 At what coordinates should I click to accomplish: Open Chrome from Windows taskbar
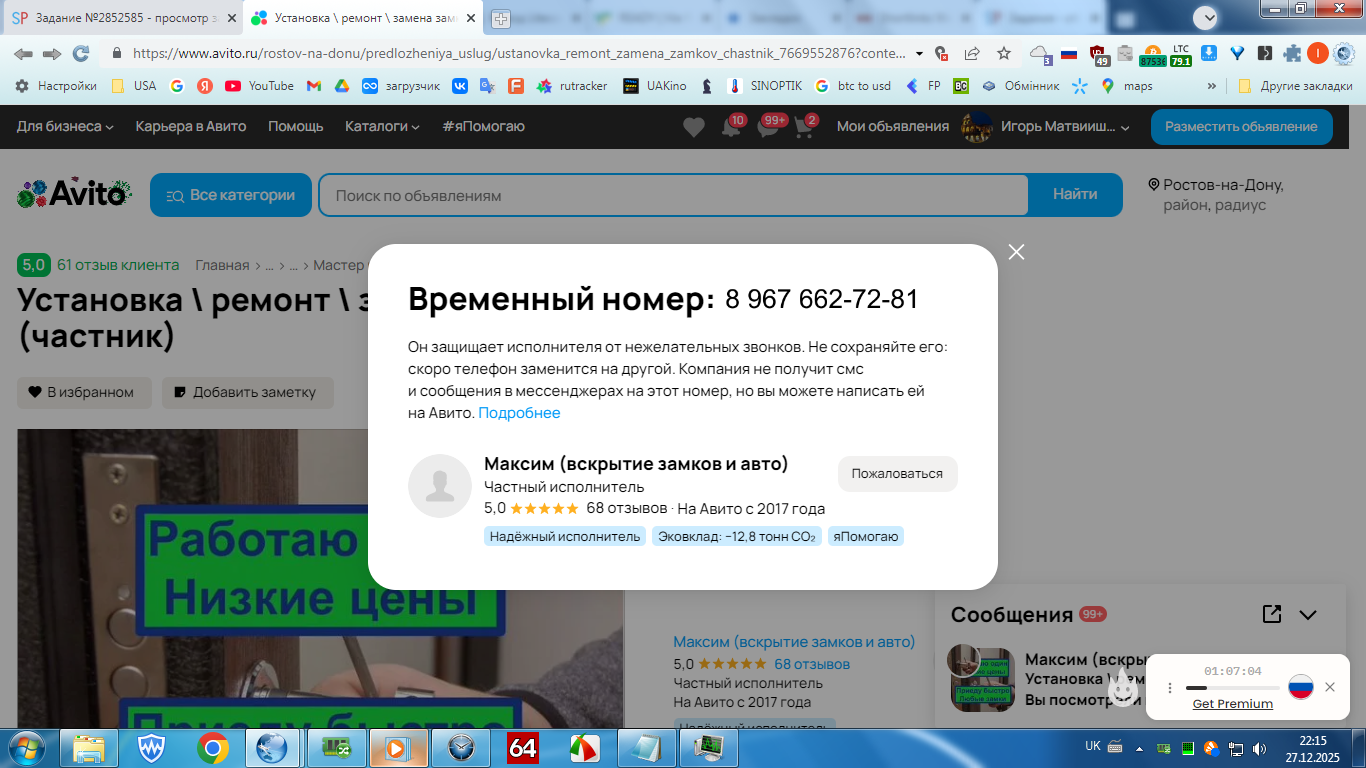(x=212, y=747)
